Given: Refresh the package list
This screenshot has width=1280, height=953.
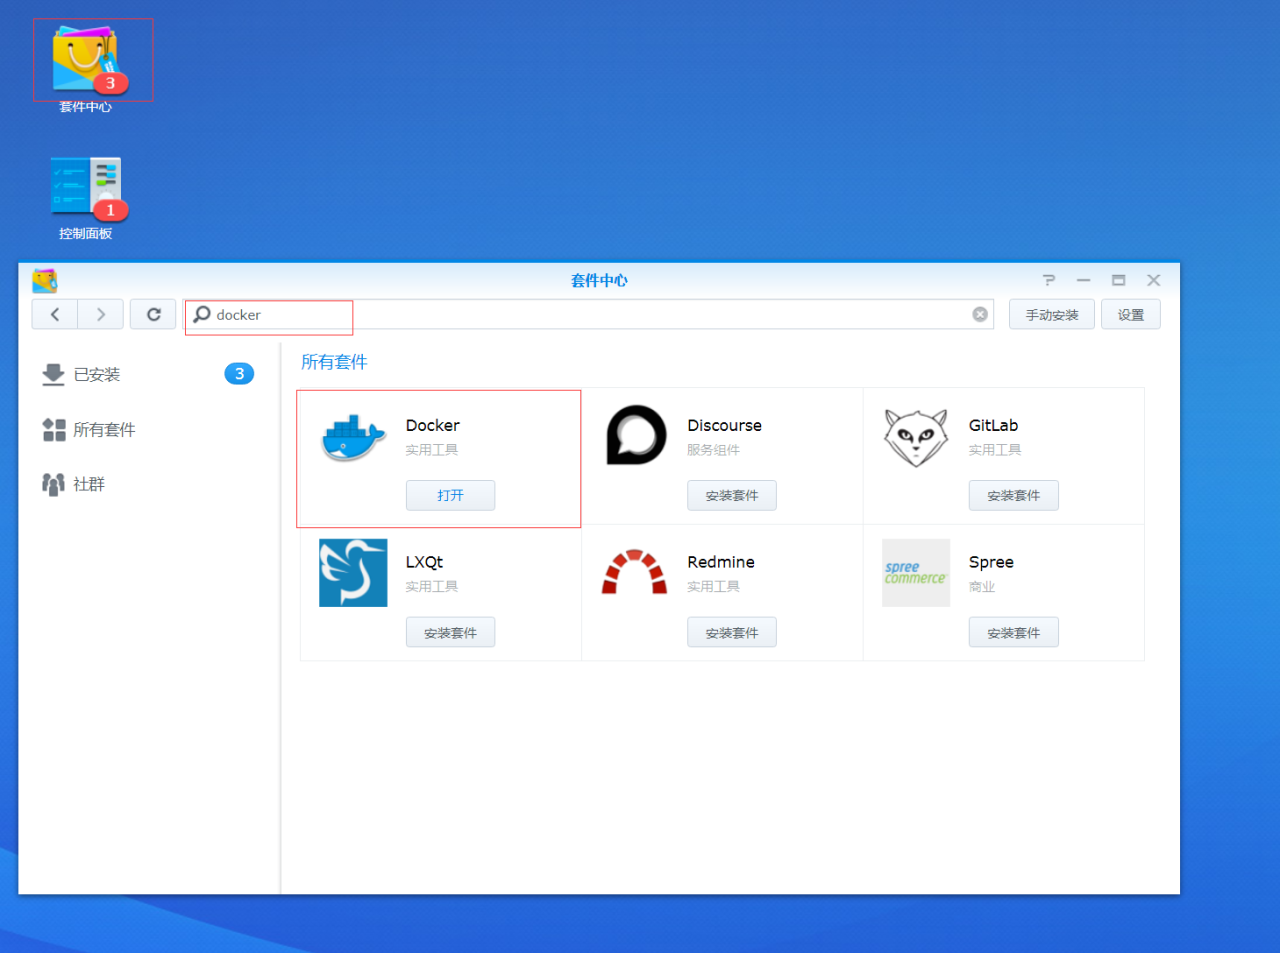Looking at the screenshot, I should pyautogui.click(x=152, y=313).
